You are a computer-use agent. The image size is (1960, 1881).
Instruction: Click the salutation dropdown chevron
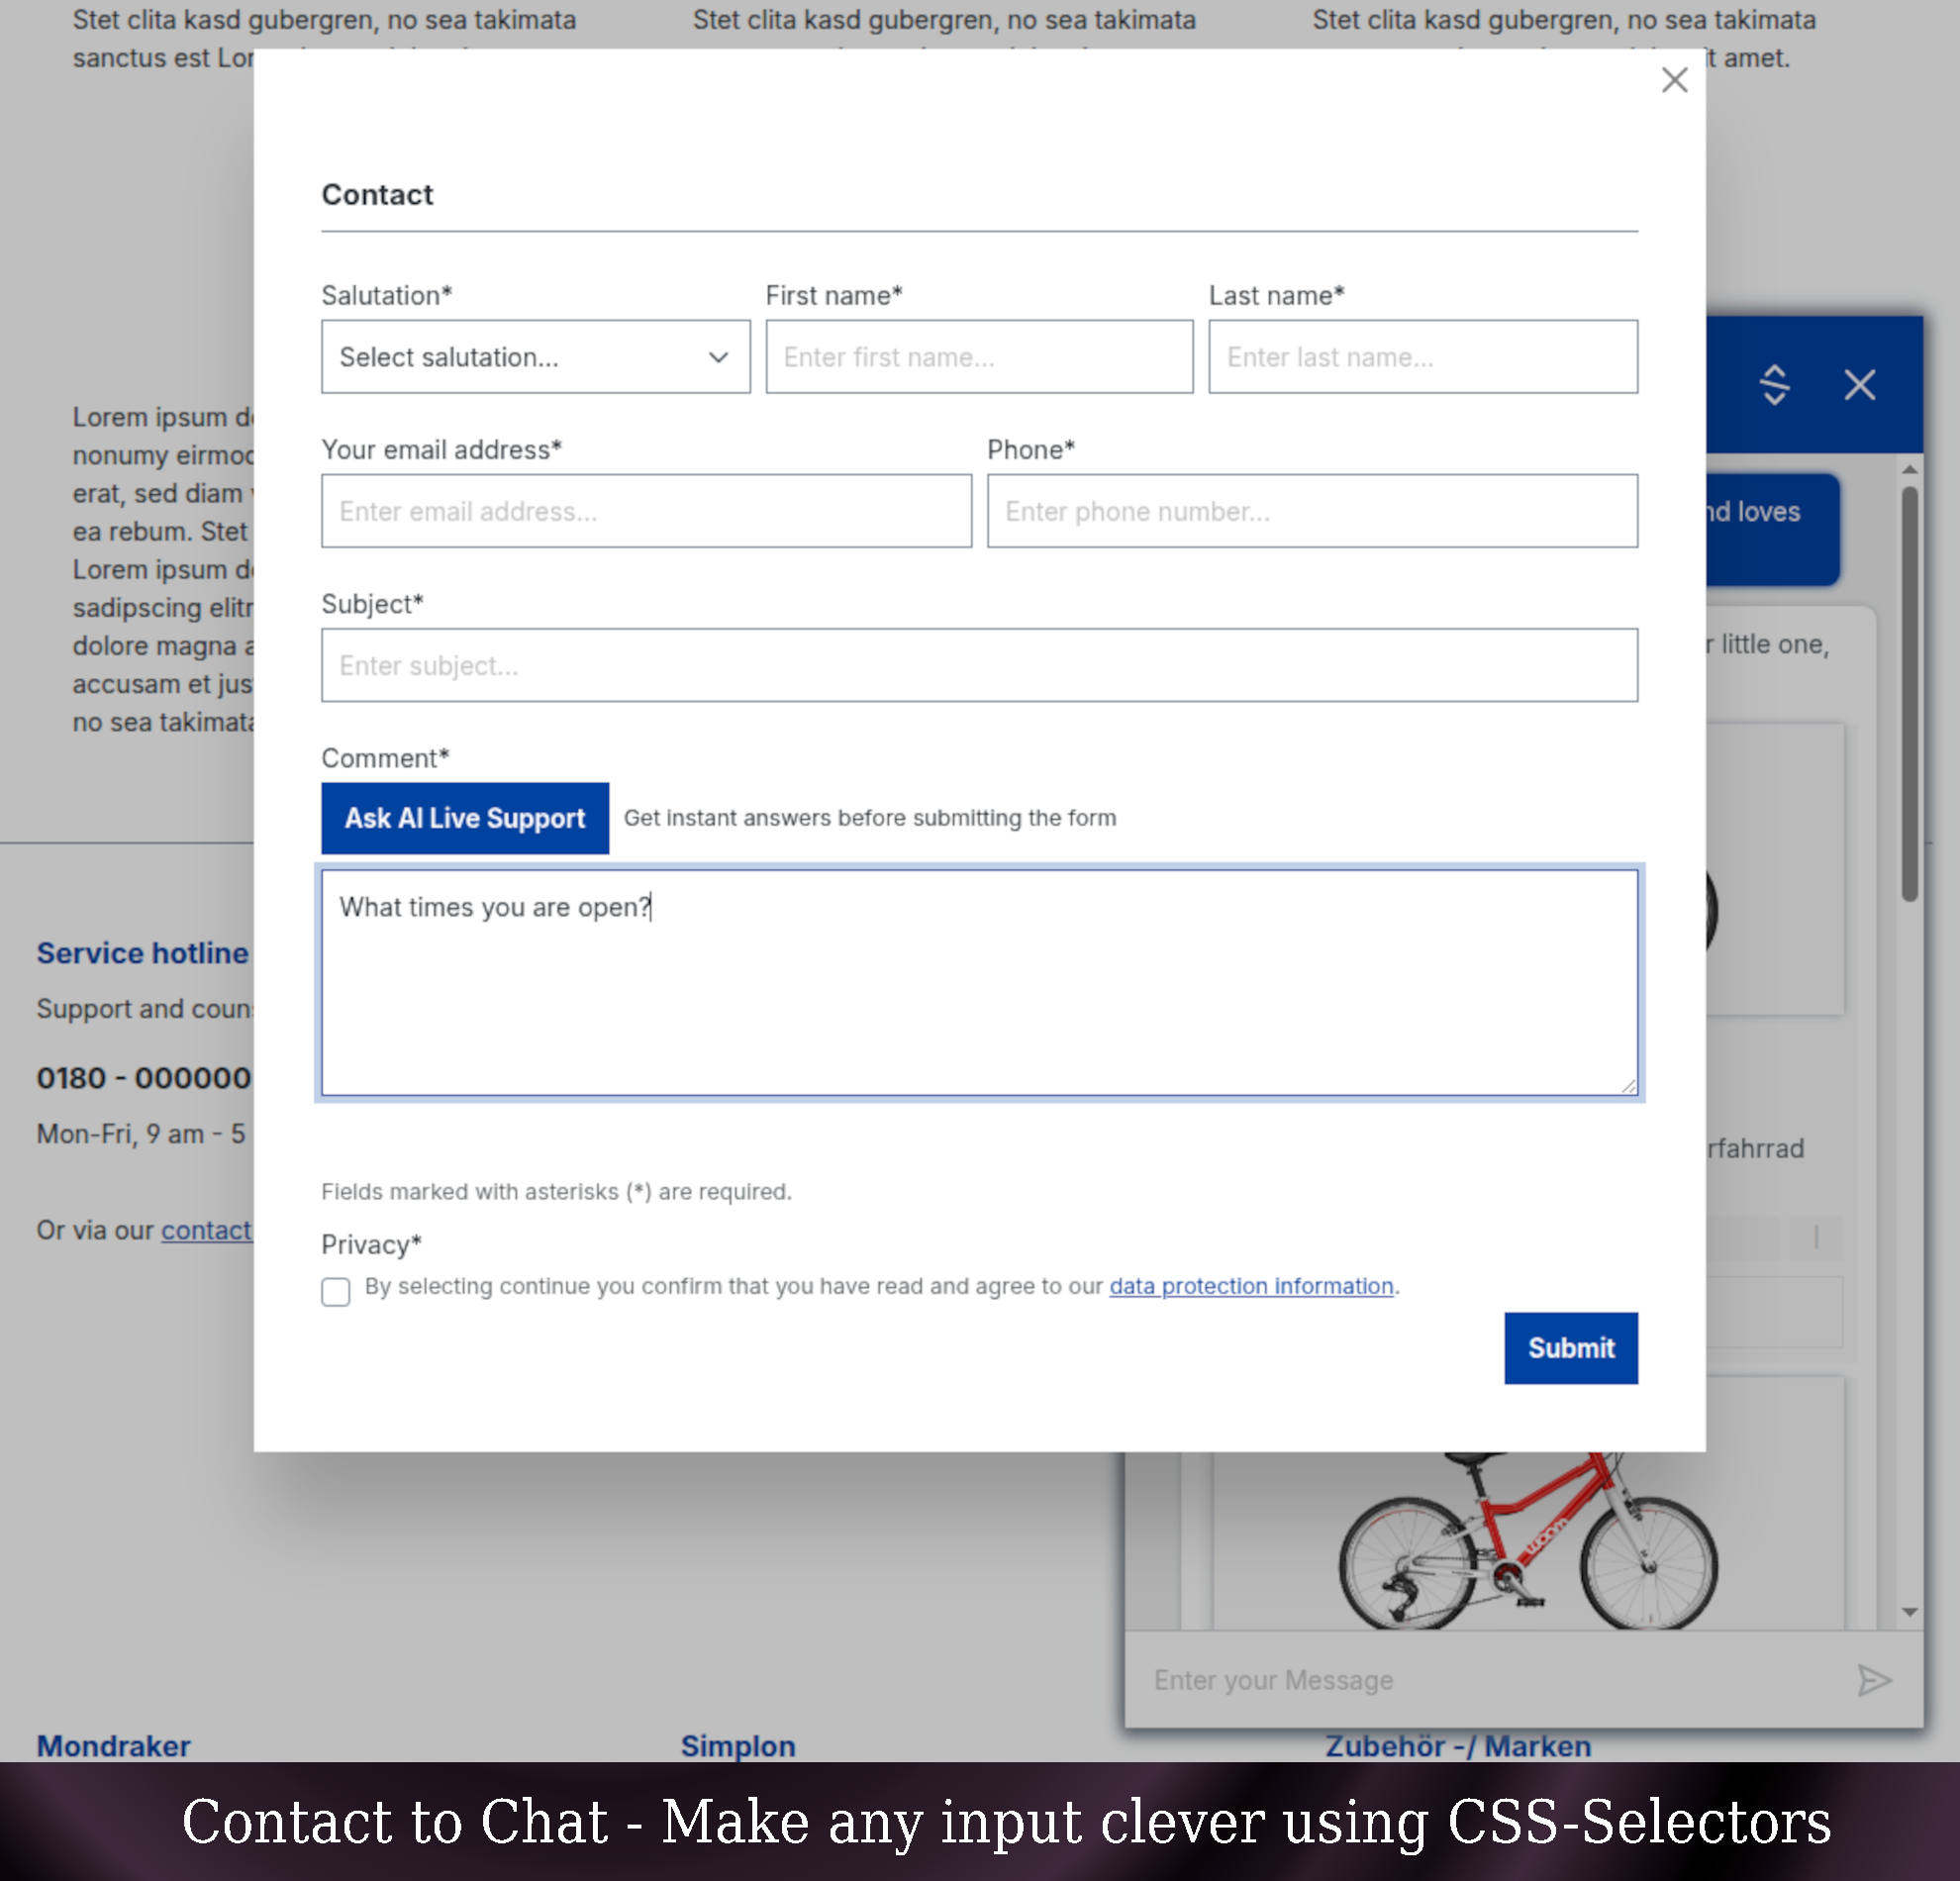(718, 357)
